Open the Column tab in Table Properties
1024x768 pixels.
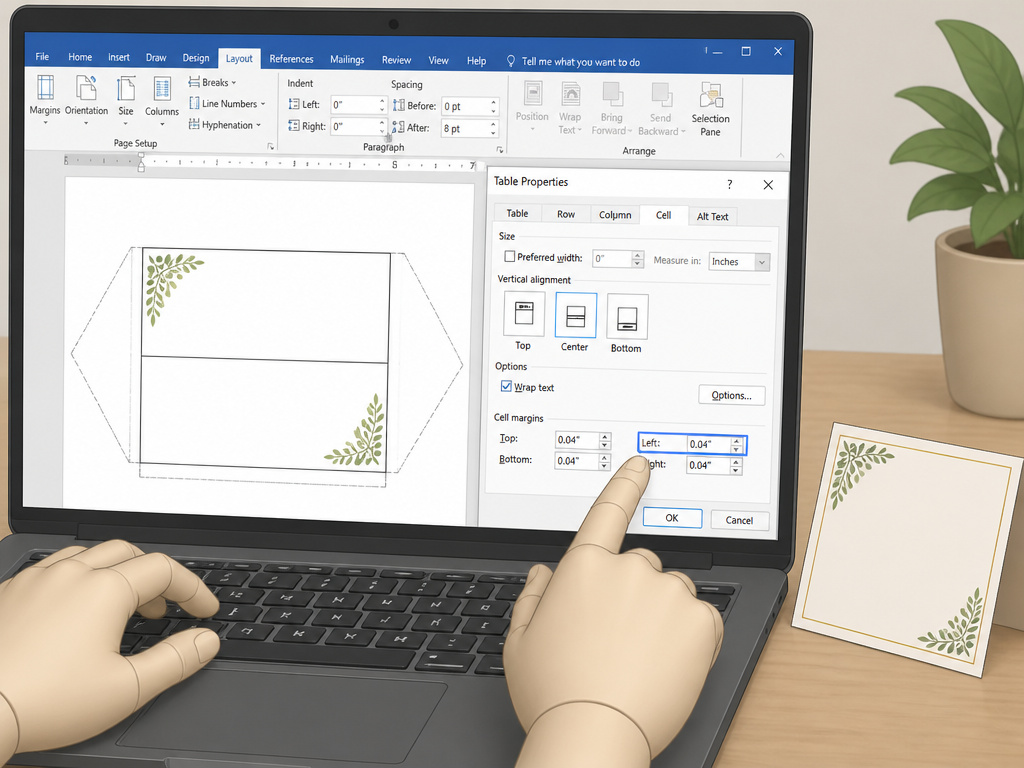615,214
